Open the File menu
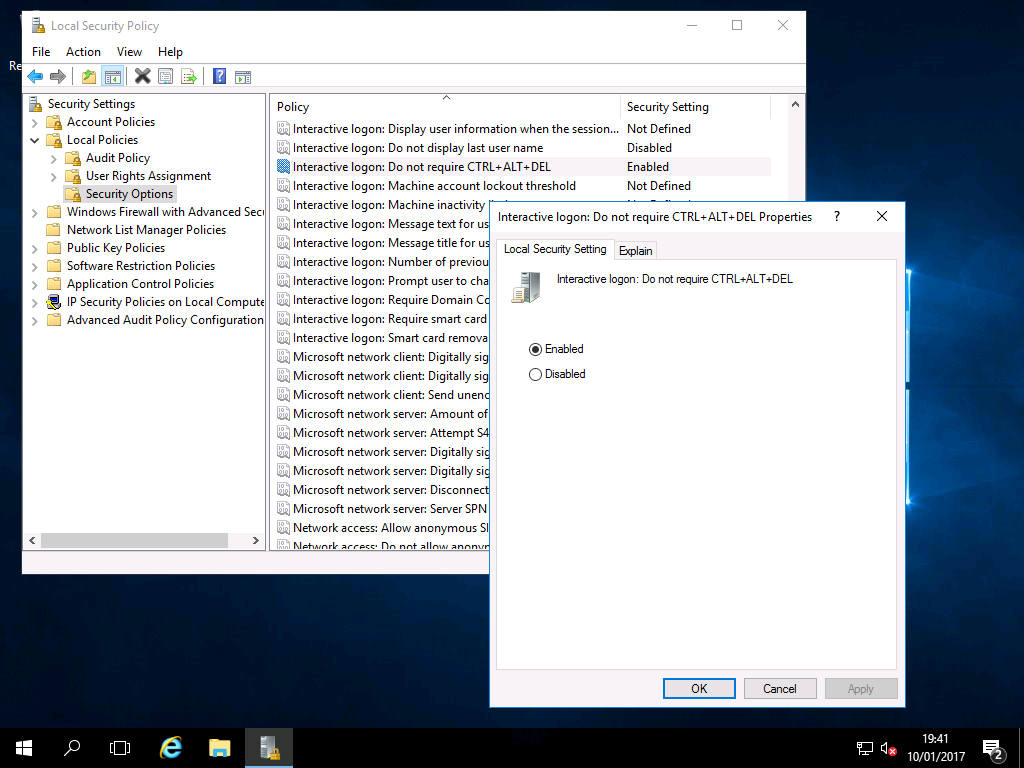Image resolution: width=1024 pixels, height=768 pixels. [x=41, y=52]
